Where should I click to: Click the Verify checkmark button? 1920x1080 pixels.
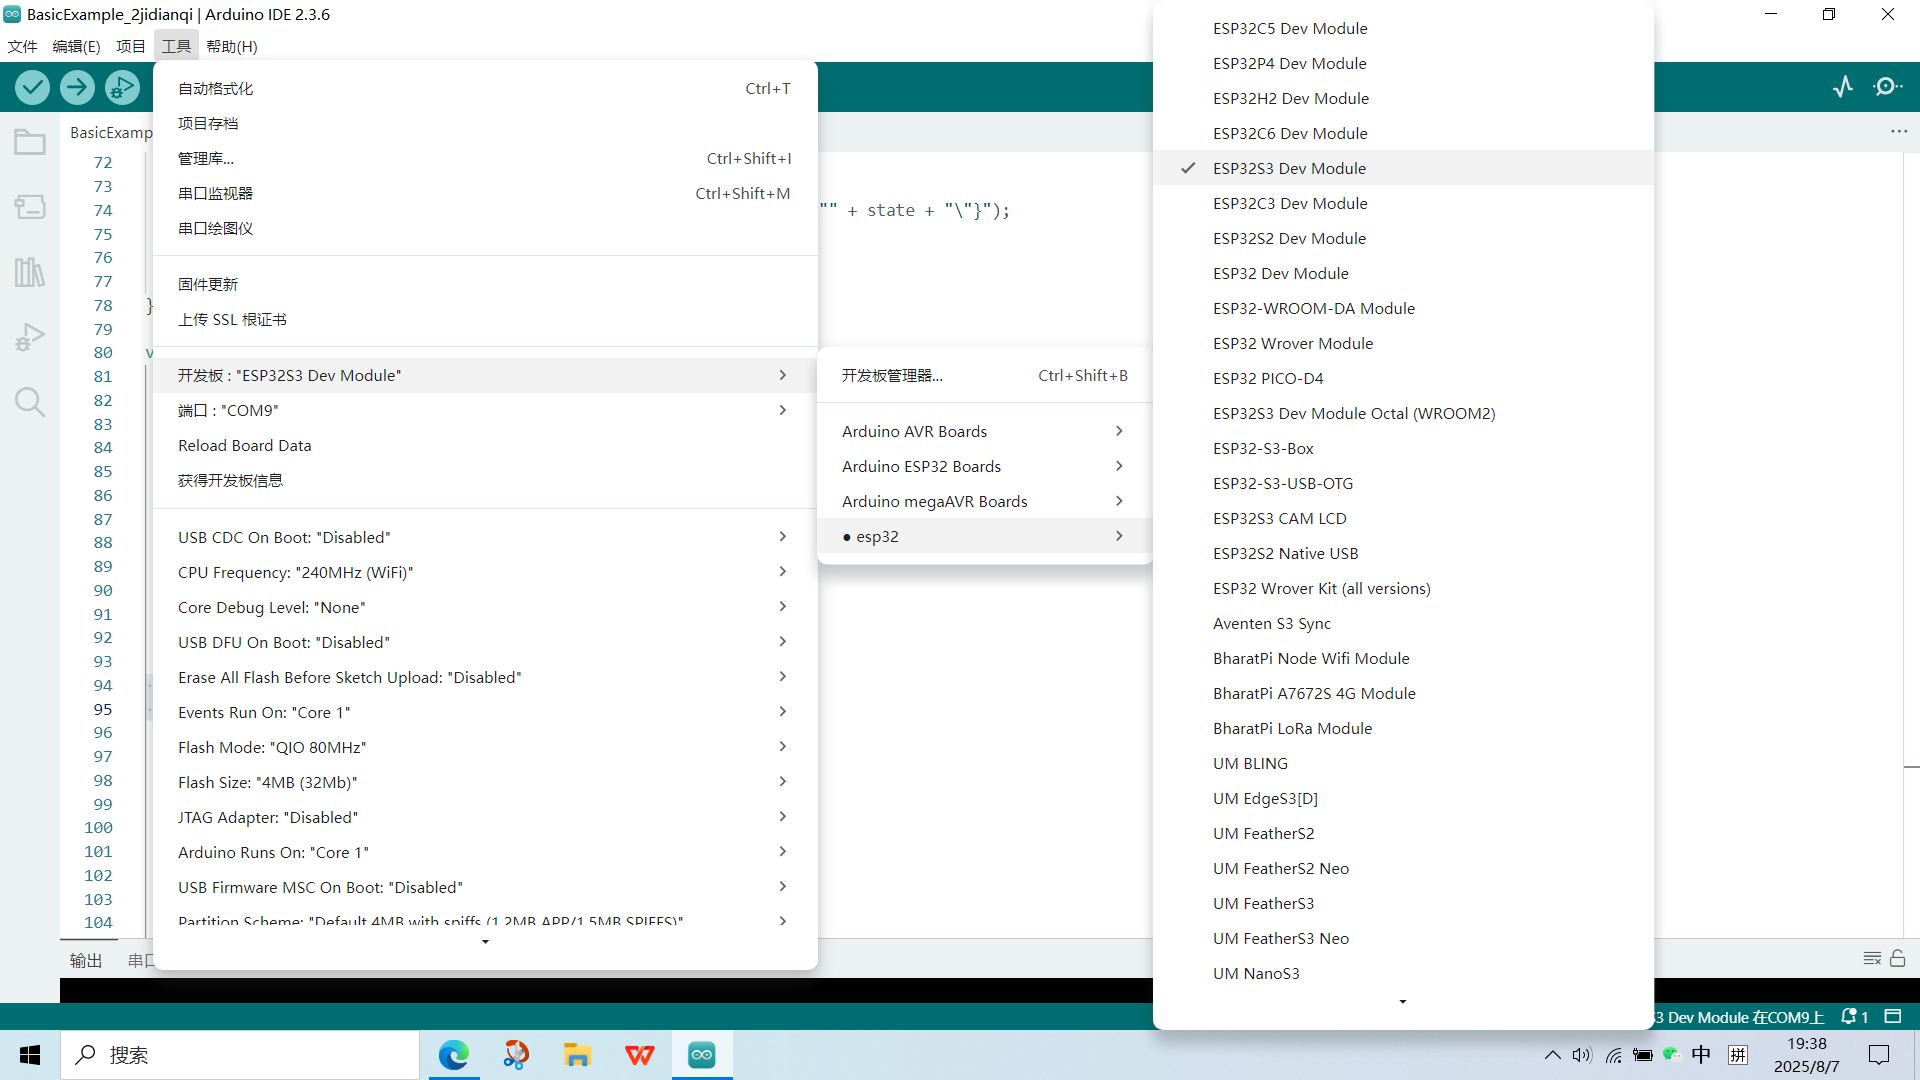tap(33, 88)
